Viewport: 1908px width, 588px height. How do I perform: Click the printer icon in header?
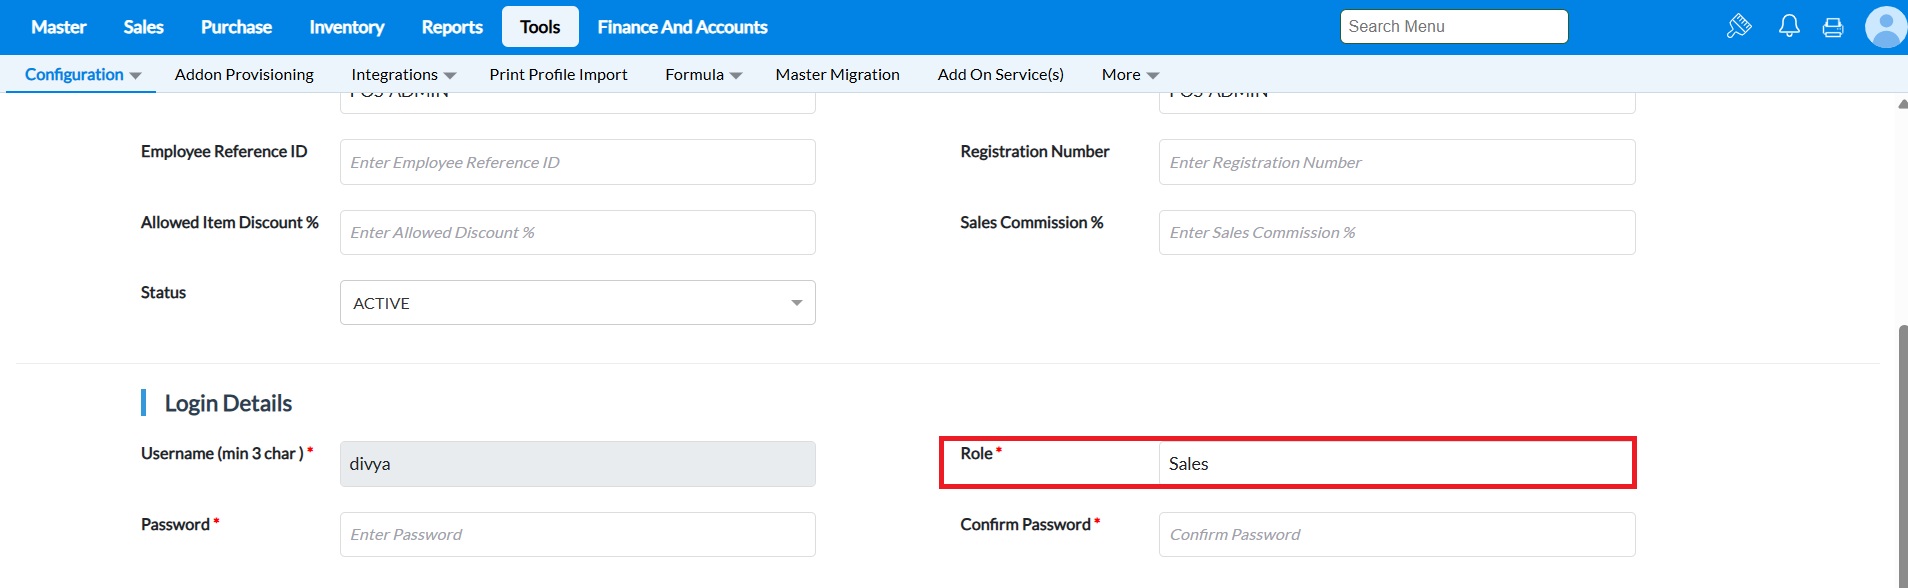(1833, 27)
